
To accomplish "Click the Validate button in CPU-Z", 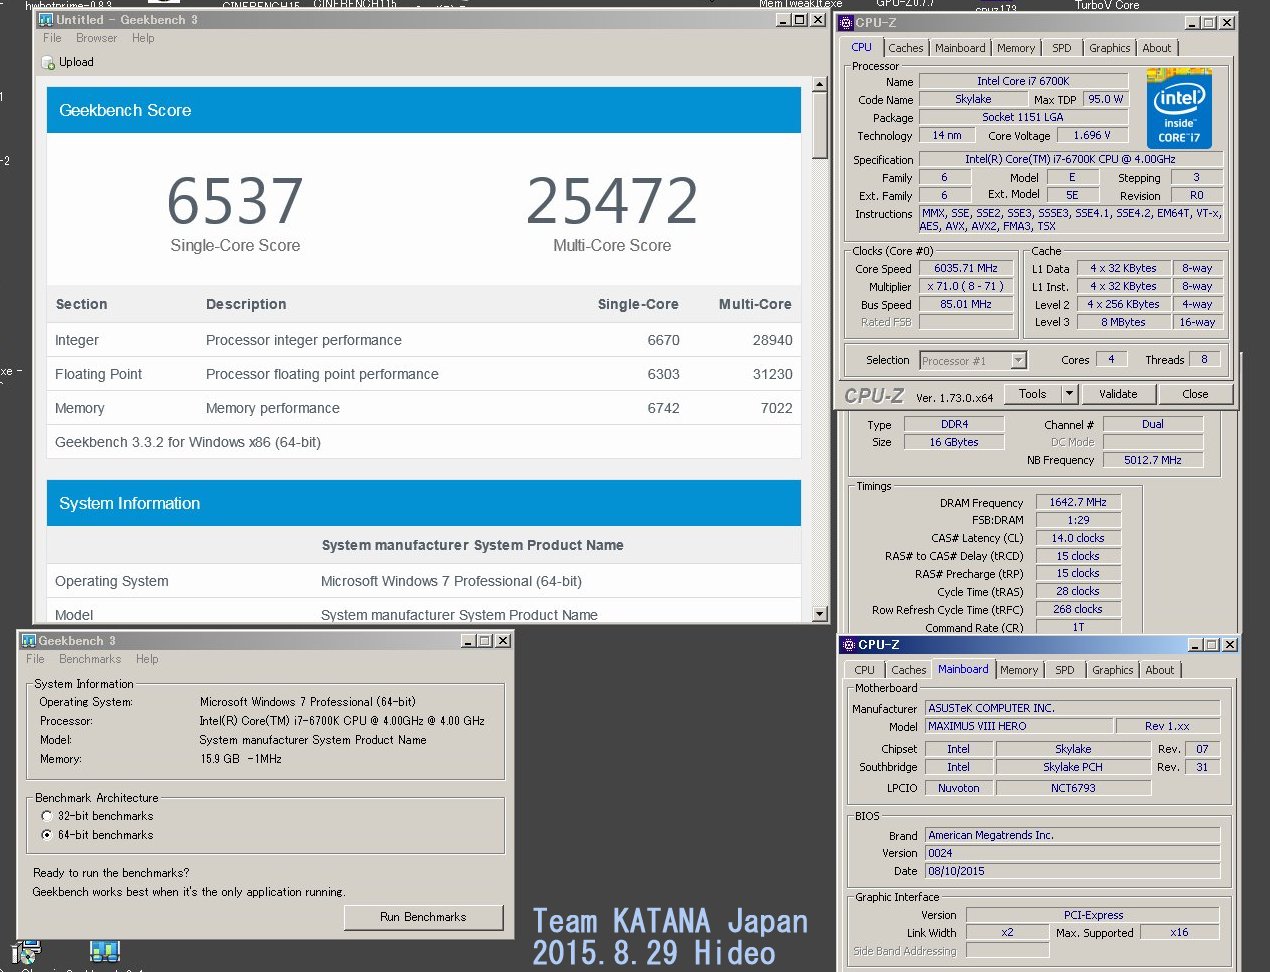I will tap(1118, 394).
